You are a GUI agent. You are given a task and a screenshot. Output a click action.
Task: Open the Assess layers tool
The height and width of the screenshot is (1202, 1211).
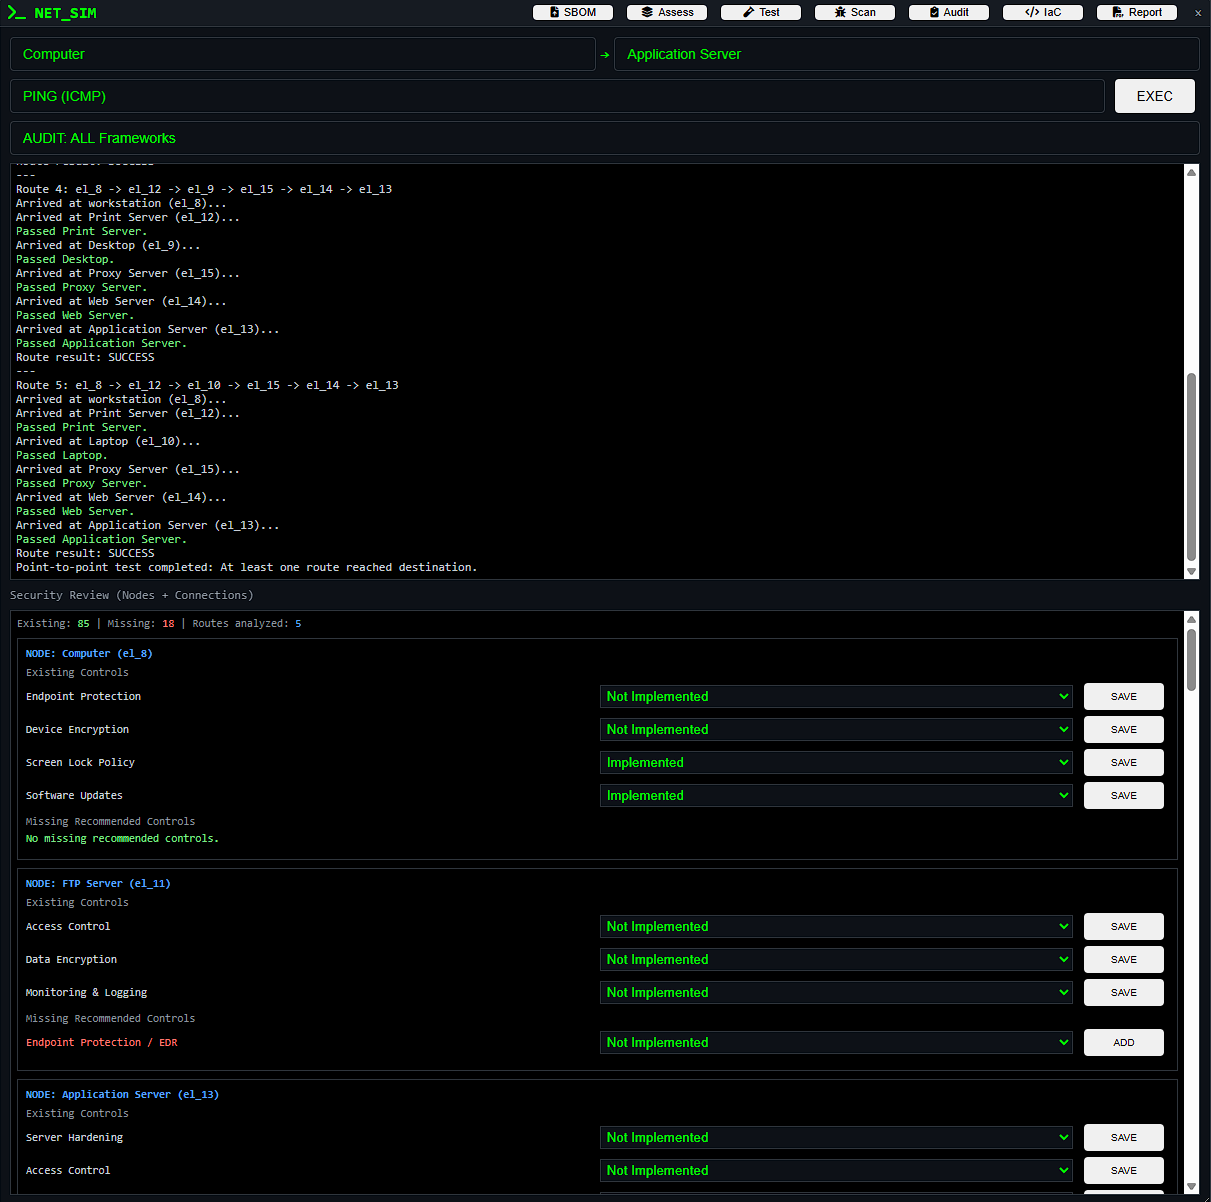tap(667, 12)
